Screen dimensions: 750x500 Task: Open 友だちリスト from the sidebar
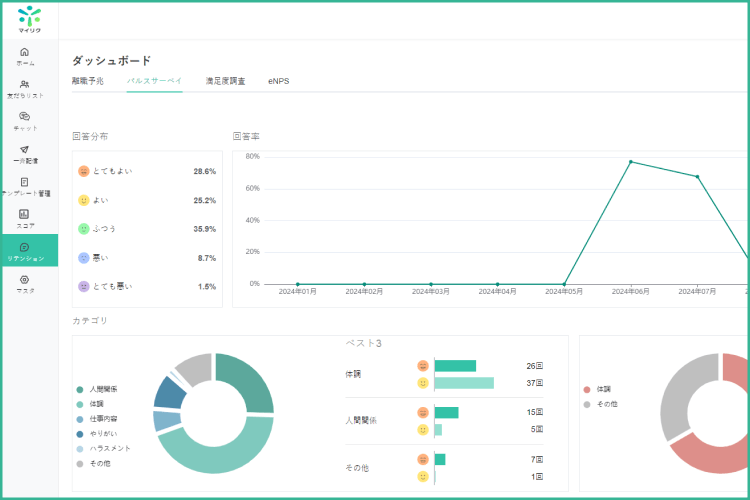25,89
